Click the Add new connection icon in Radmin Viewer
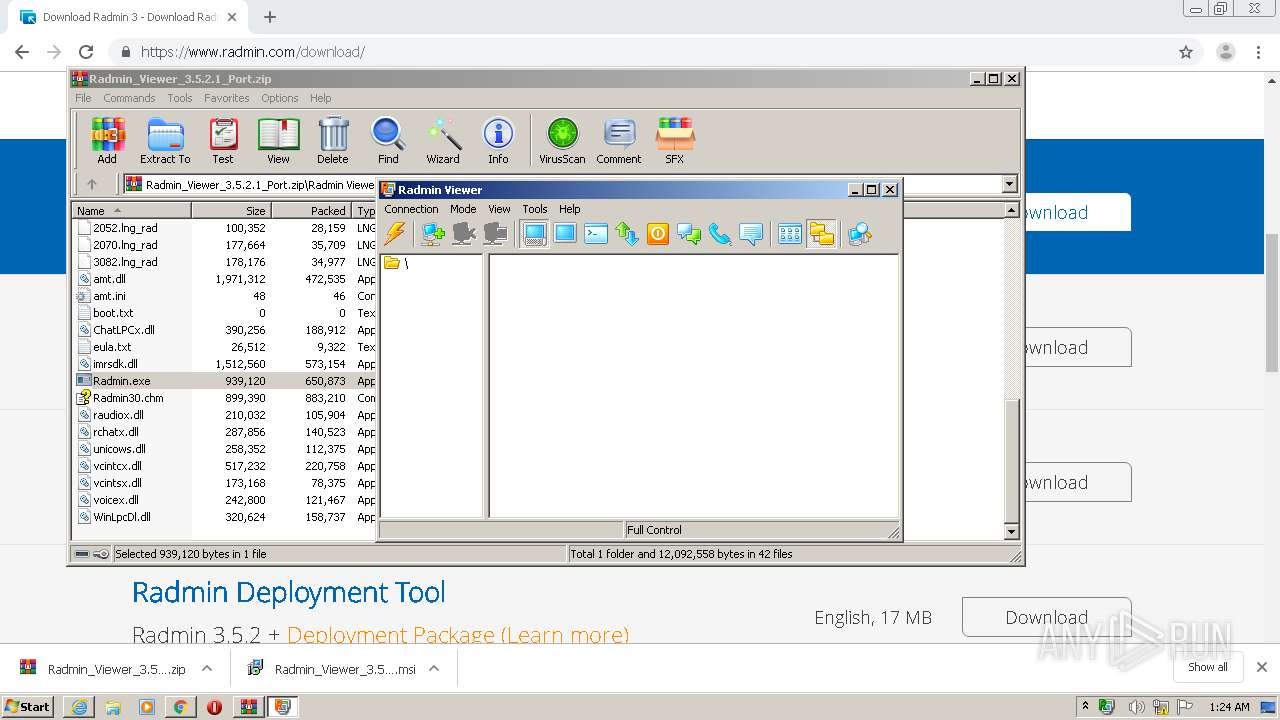This screenshot has height=720, width=1280. pos(433,234)
